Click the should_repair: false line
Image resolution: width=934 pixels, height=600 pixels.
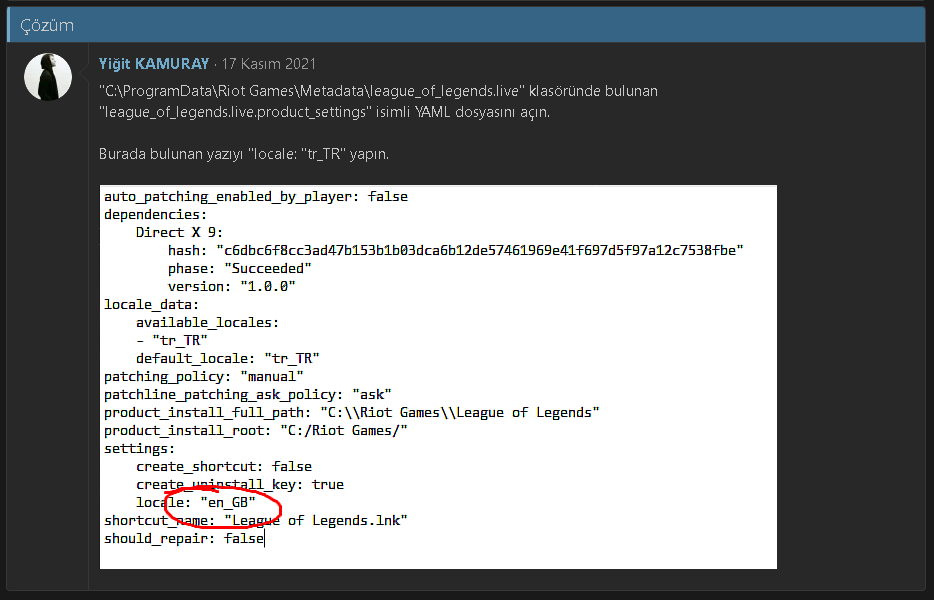[184, 539]
